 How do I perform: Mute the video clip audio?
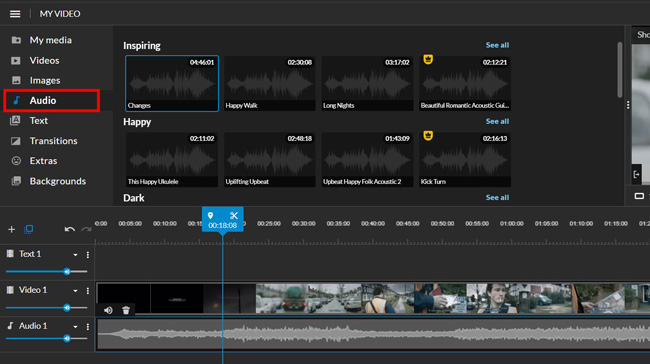click(108, 310)
